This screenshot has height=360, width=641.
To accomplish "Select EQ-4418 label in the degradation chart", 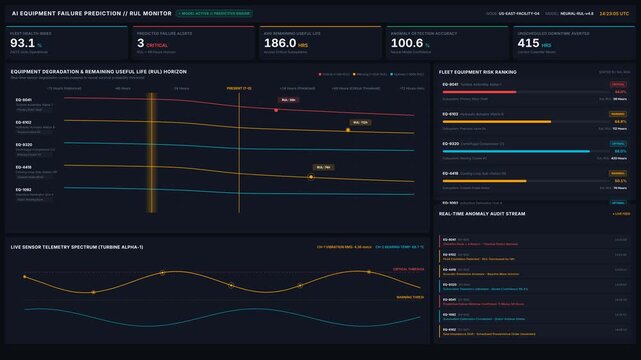I will [24, 167].
